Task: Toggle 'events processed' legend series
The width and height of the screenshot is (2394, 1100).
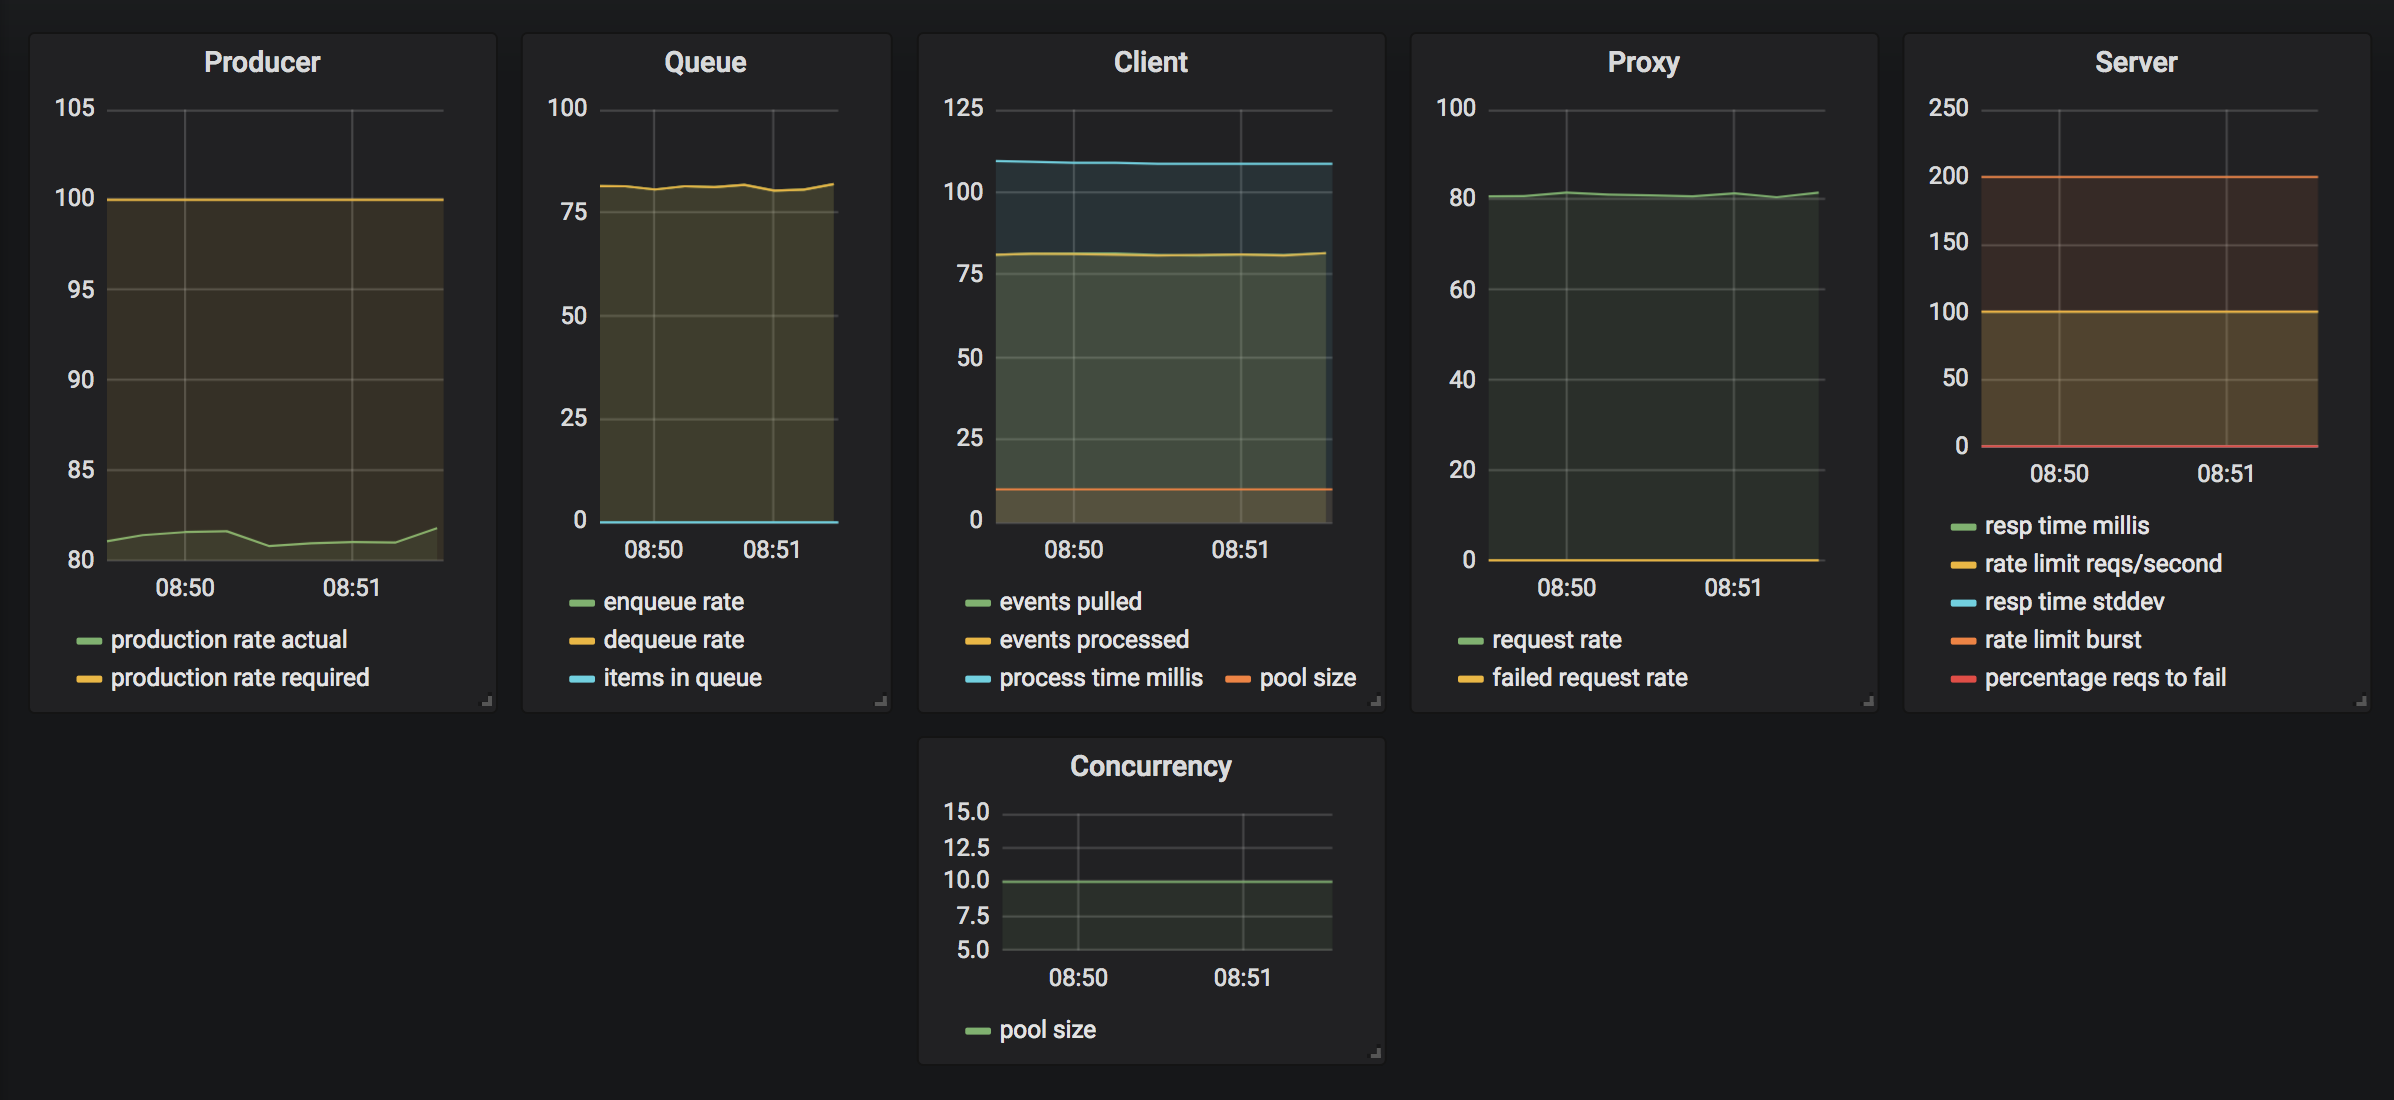Action: [1094, 640]
